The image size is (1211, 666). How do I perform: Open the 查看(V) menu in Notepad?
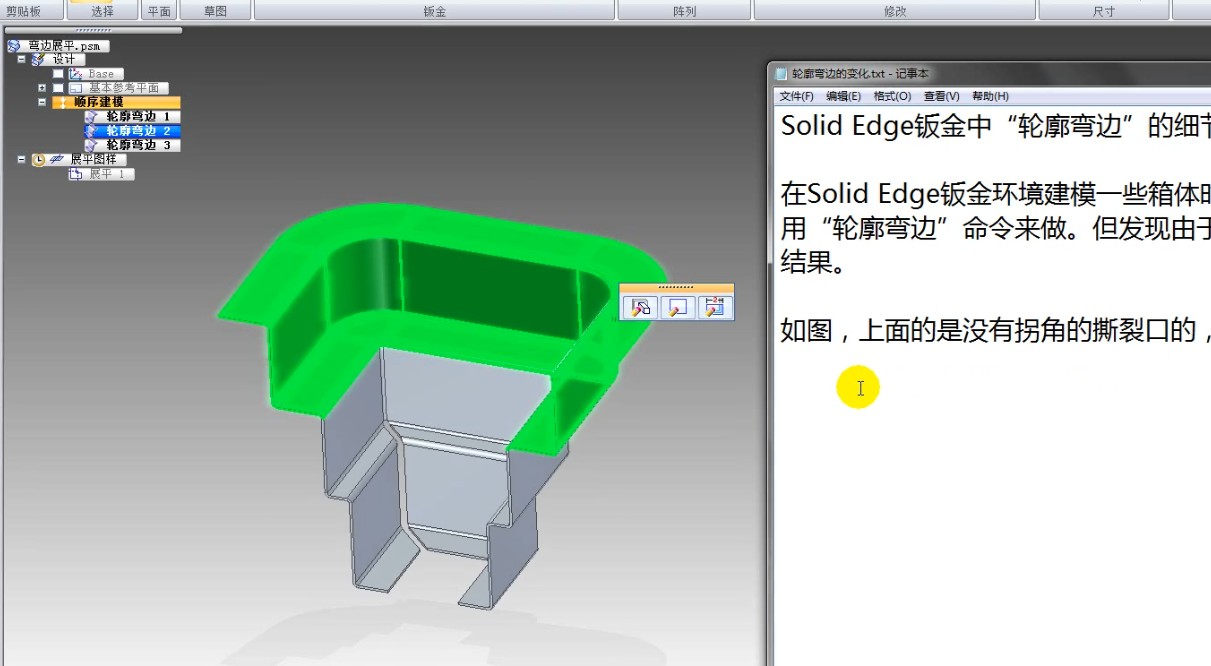(x=942, y=96)
